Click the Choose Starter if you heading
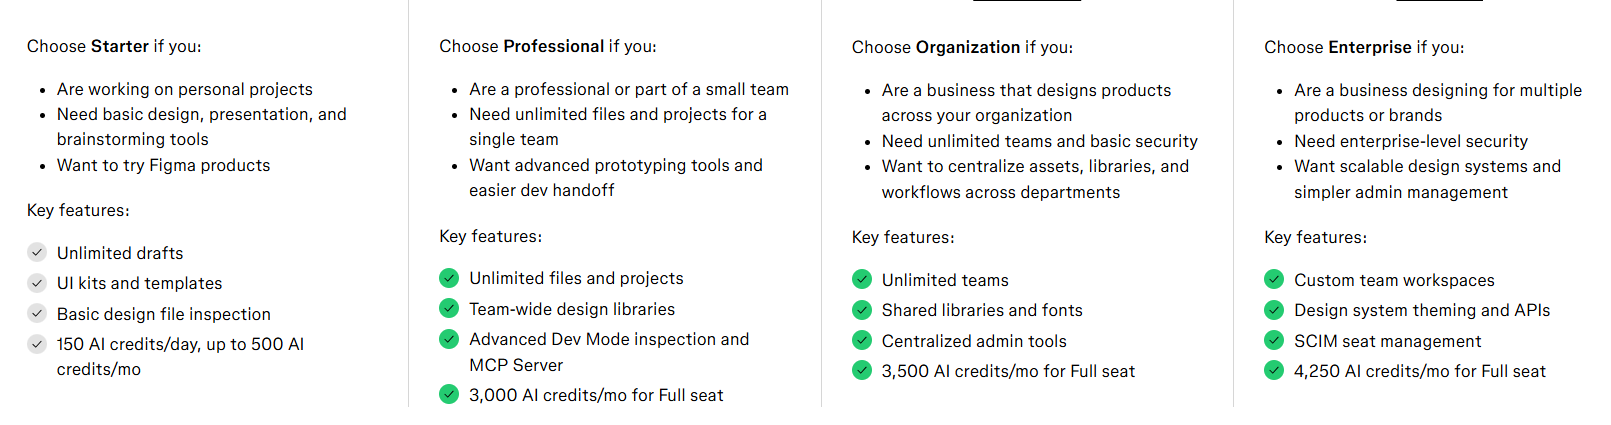This screenshot has height=425, width=1611. click(114, 46)
